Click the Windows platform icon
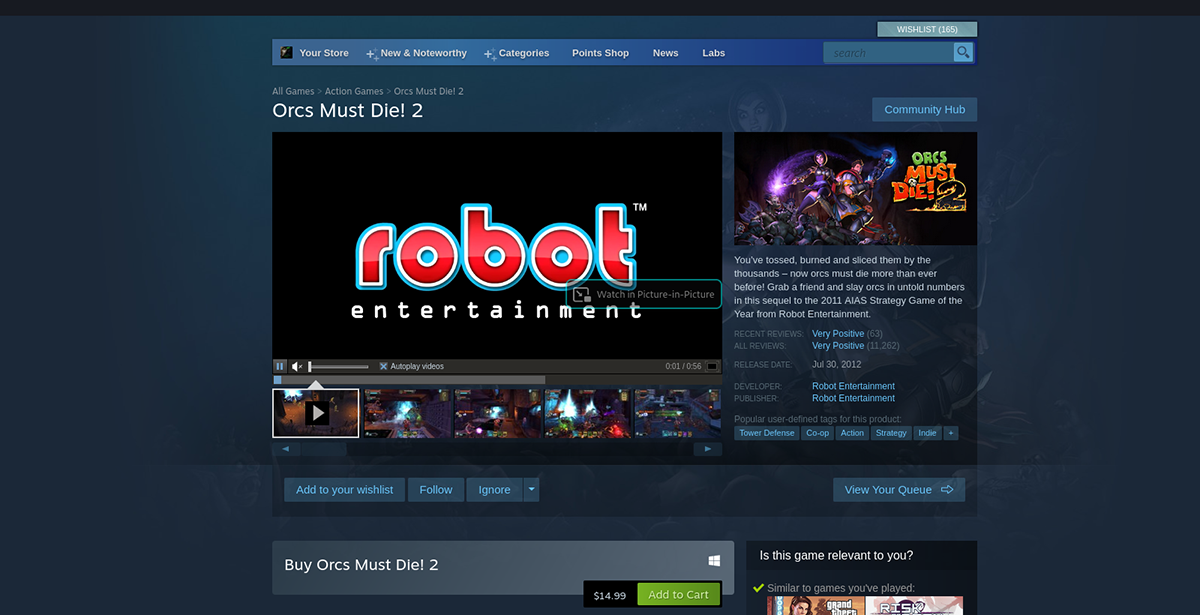 715,561
